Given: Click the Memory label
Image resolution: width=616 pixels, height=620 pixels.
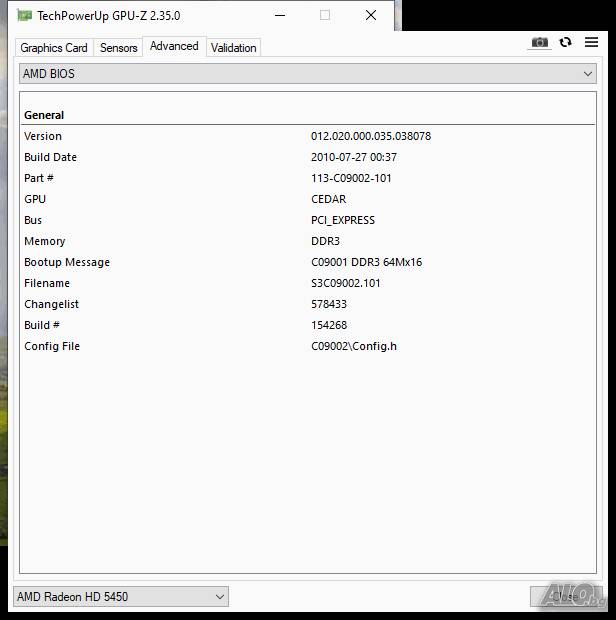Looking at the screenshot, I should click(x=45, y=241).
